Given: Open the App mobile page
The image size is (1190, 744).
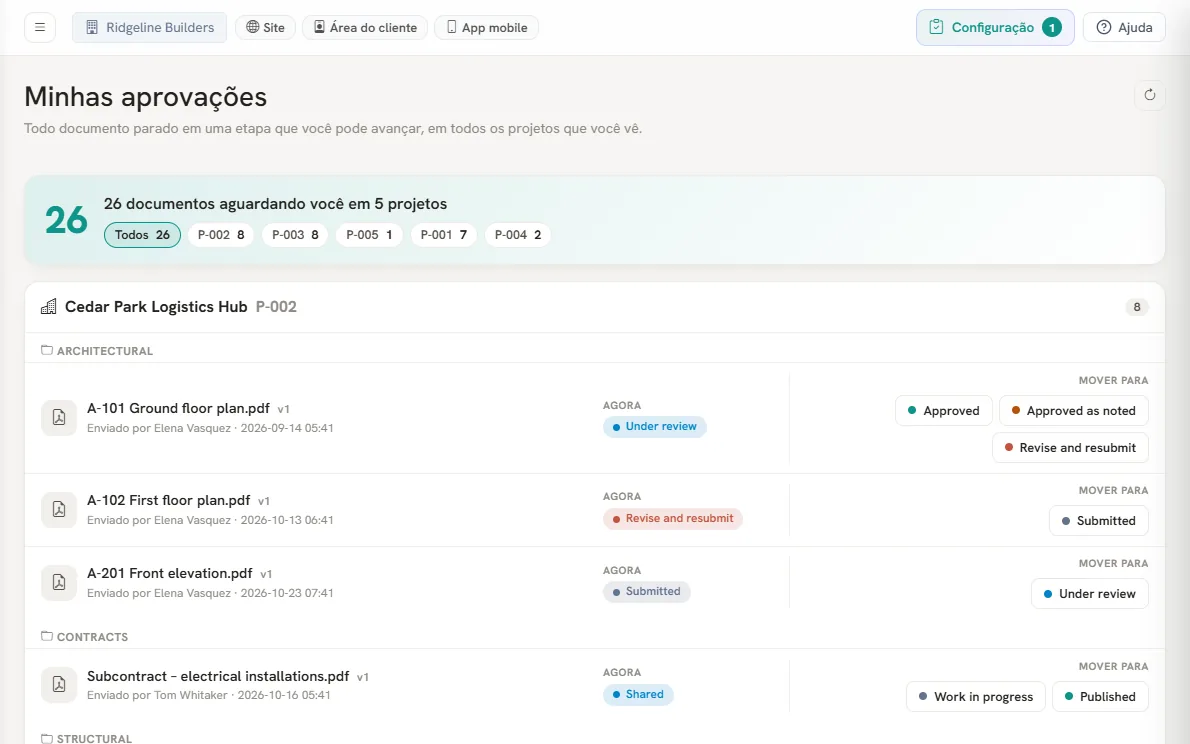Looking at the screenshot, I should [486, 27].
